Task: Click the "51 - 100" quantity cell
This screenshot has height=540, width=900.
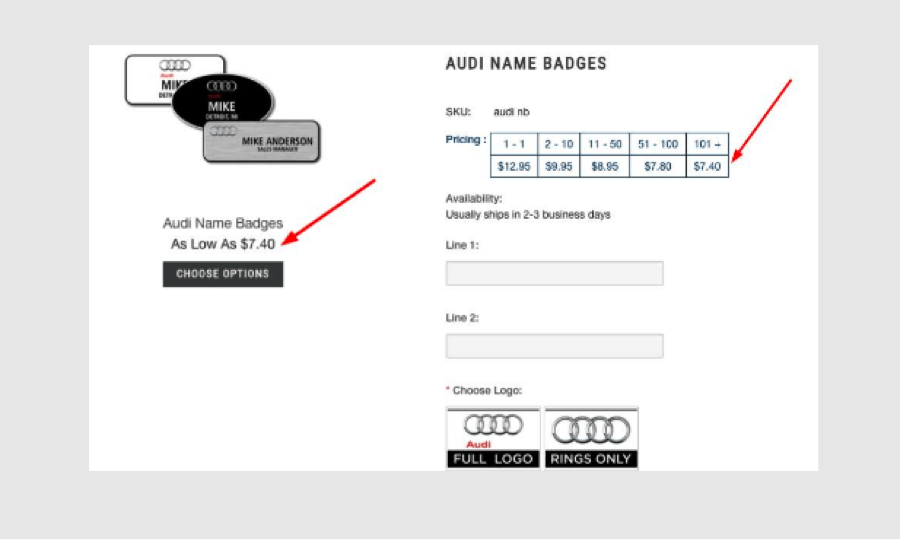Action: point(658,144)
